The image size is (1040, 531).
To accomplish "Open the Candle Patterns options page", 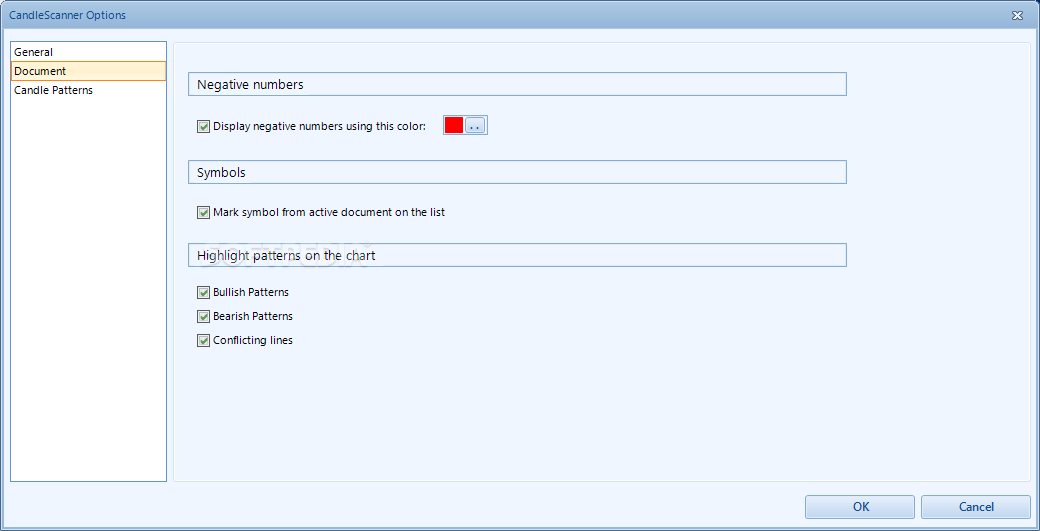I will pos(88,90).
